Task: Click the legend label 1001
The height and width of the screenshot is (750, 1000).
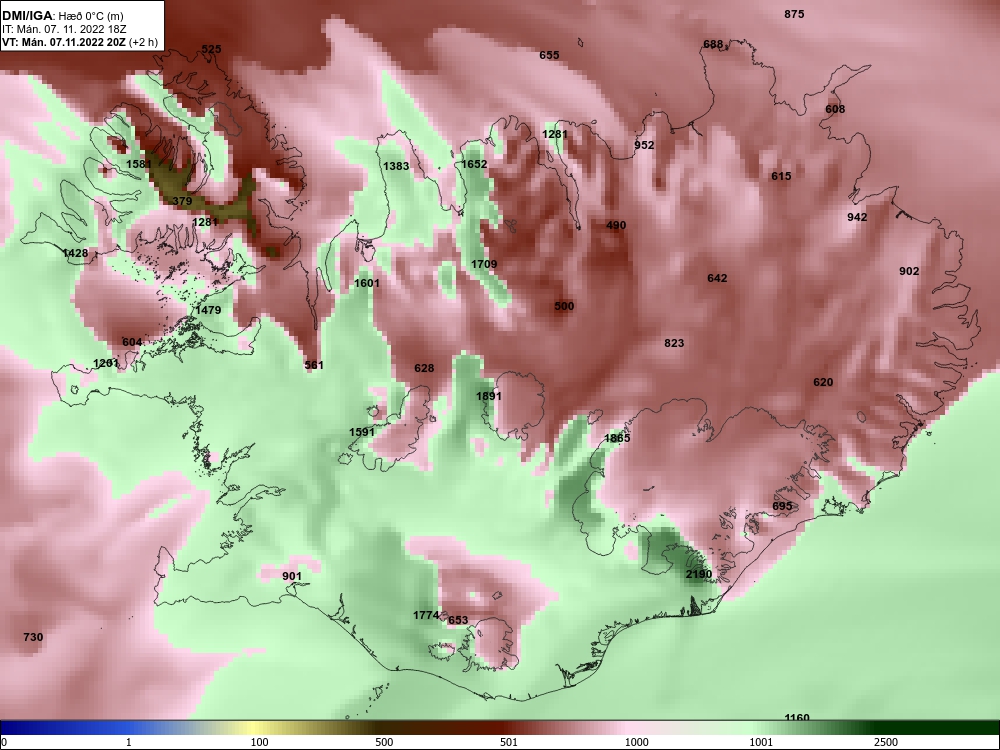Action: [x=761, y=742]
